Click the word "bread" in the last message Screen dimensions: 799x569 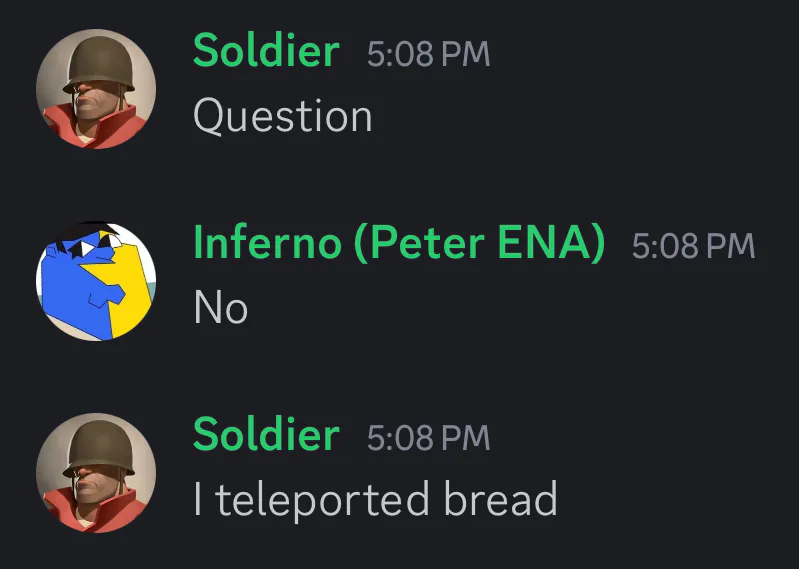point(500,498)
